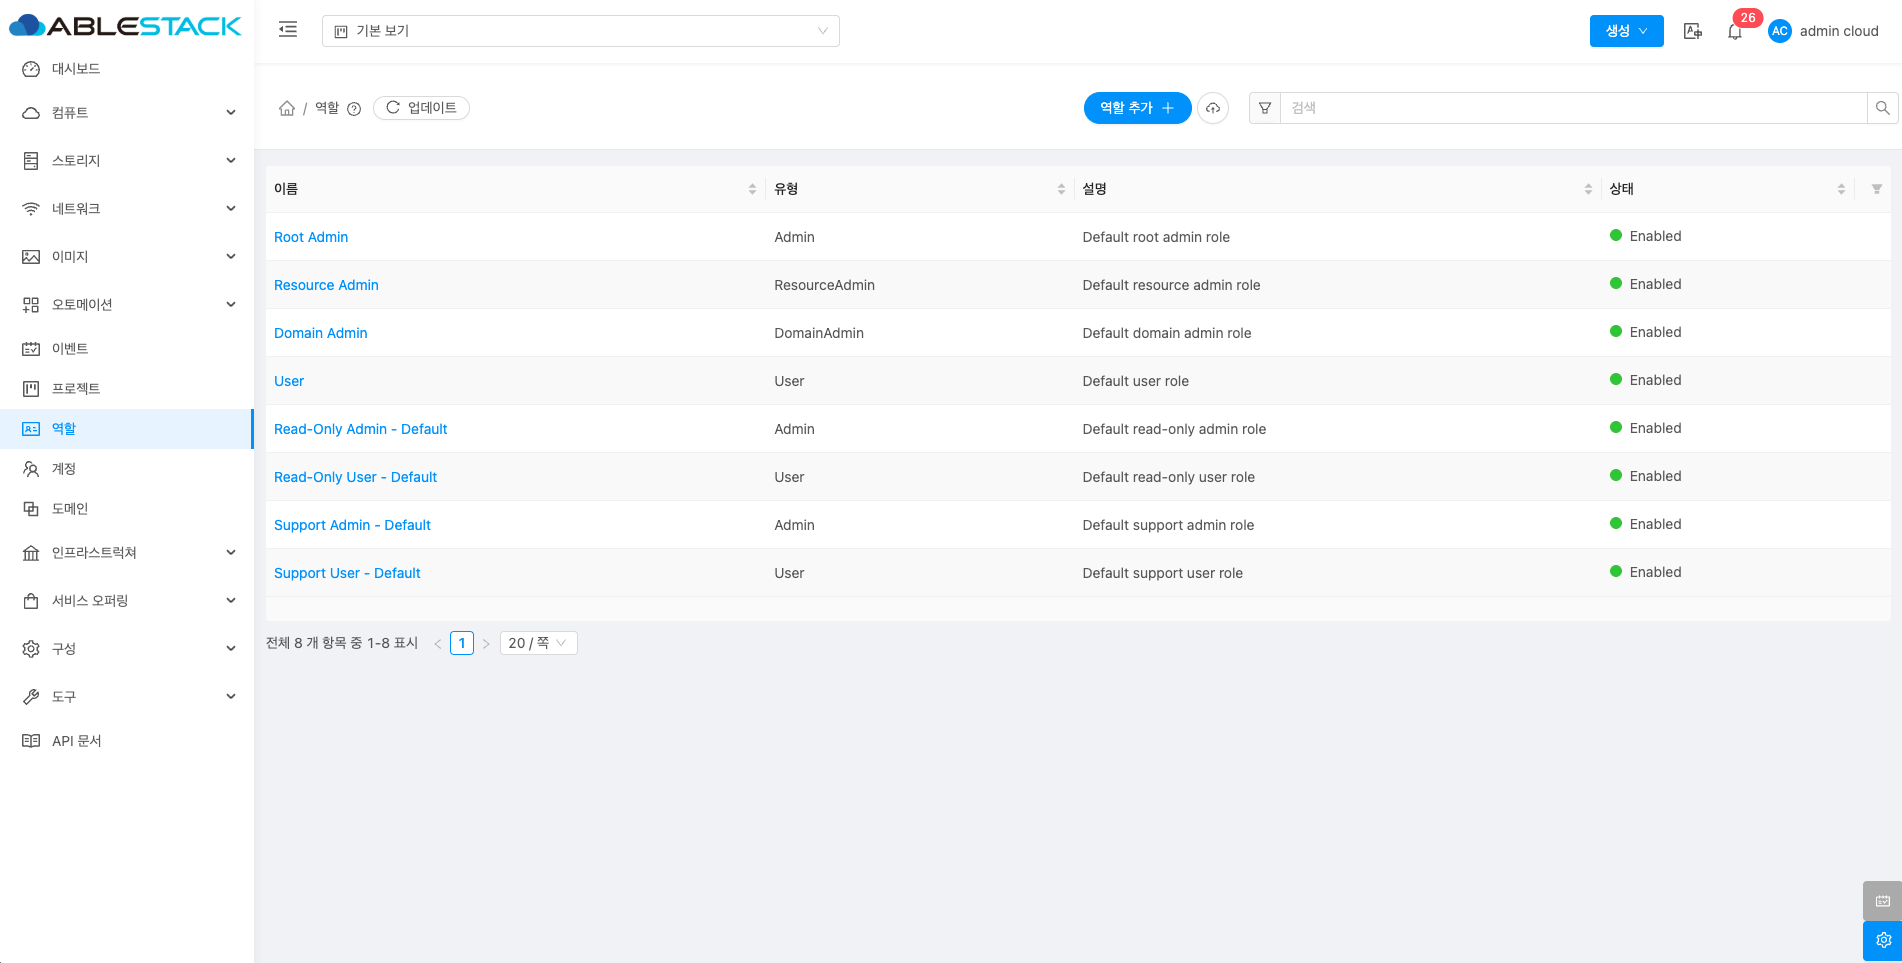Open the 20 / 쪽 page size dropdown
Viewport: 1902px width, 963px height.
538,643
